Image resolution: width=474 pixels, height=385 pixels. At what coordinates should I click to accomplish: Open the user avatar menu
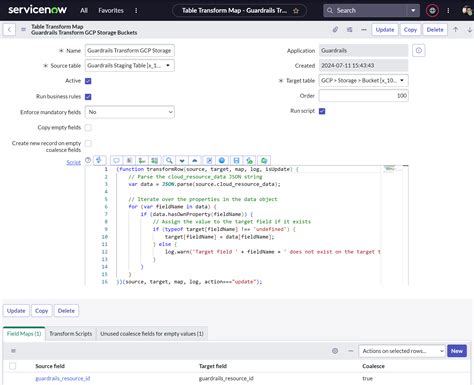(467, 11)
